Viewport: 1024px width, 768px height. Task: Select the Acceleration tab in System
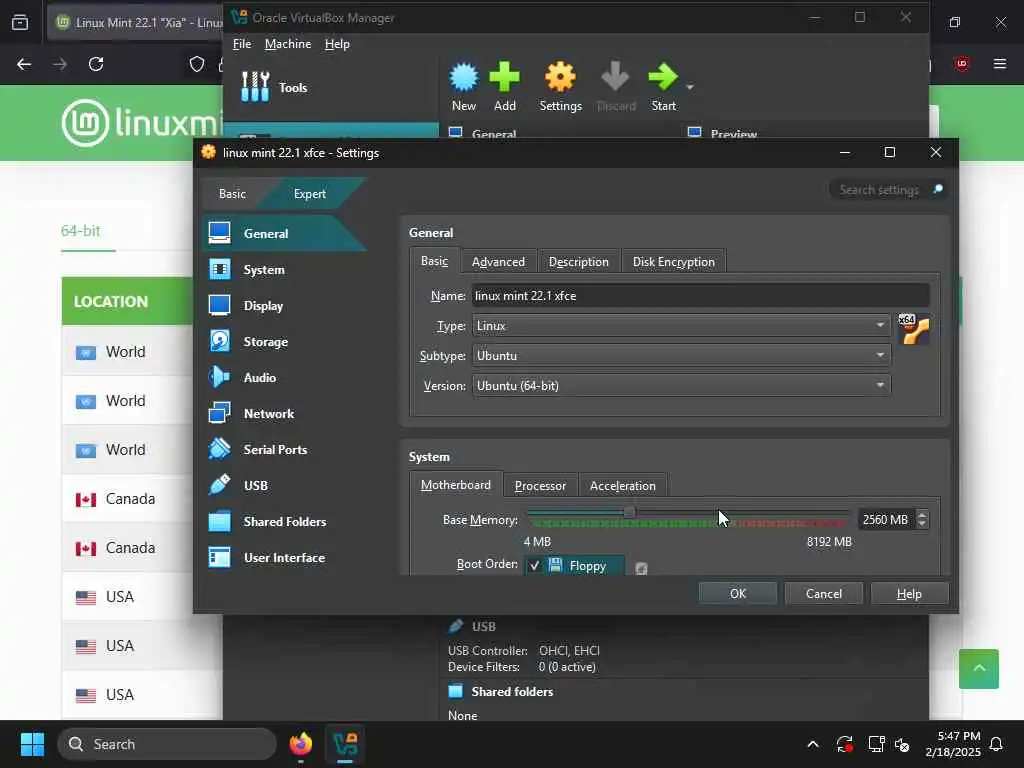tap(622, 486)
